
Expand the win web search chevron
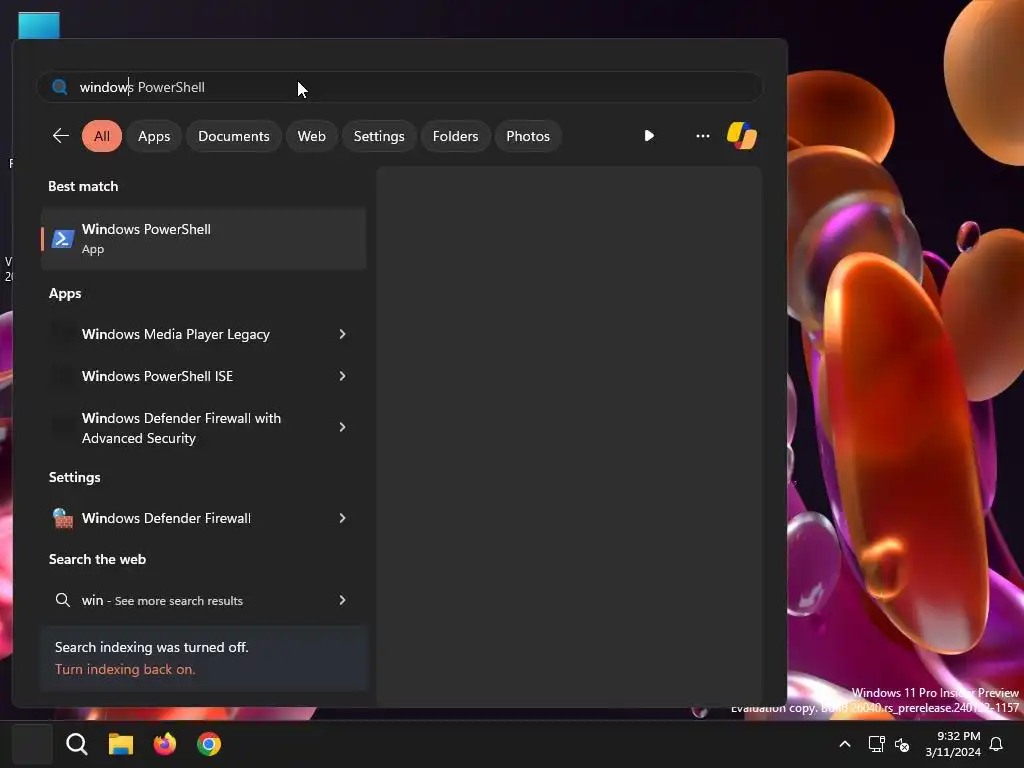(x=342, y=600)
